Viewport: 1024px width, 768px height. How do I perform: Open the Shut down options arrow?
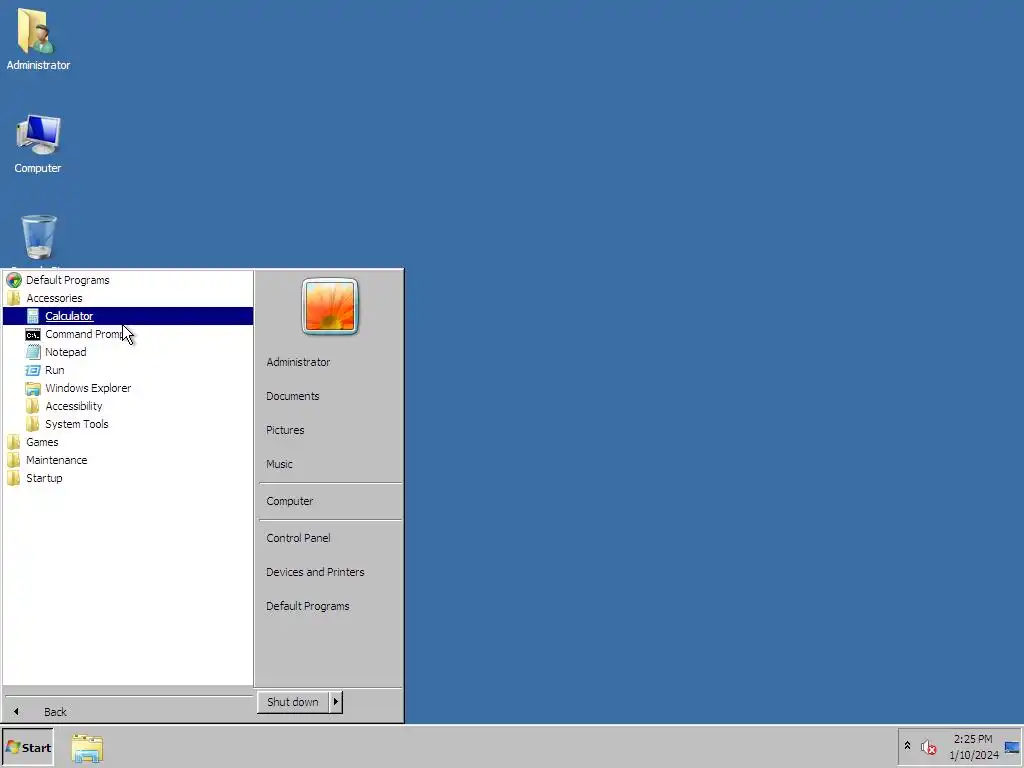tap(336, 702)
